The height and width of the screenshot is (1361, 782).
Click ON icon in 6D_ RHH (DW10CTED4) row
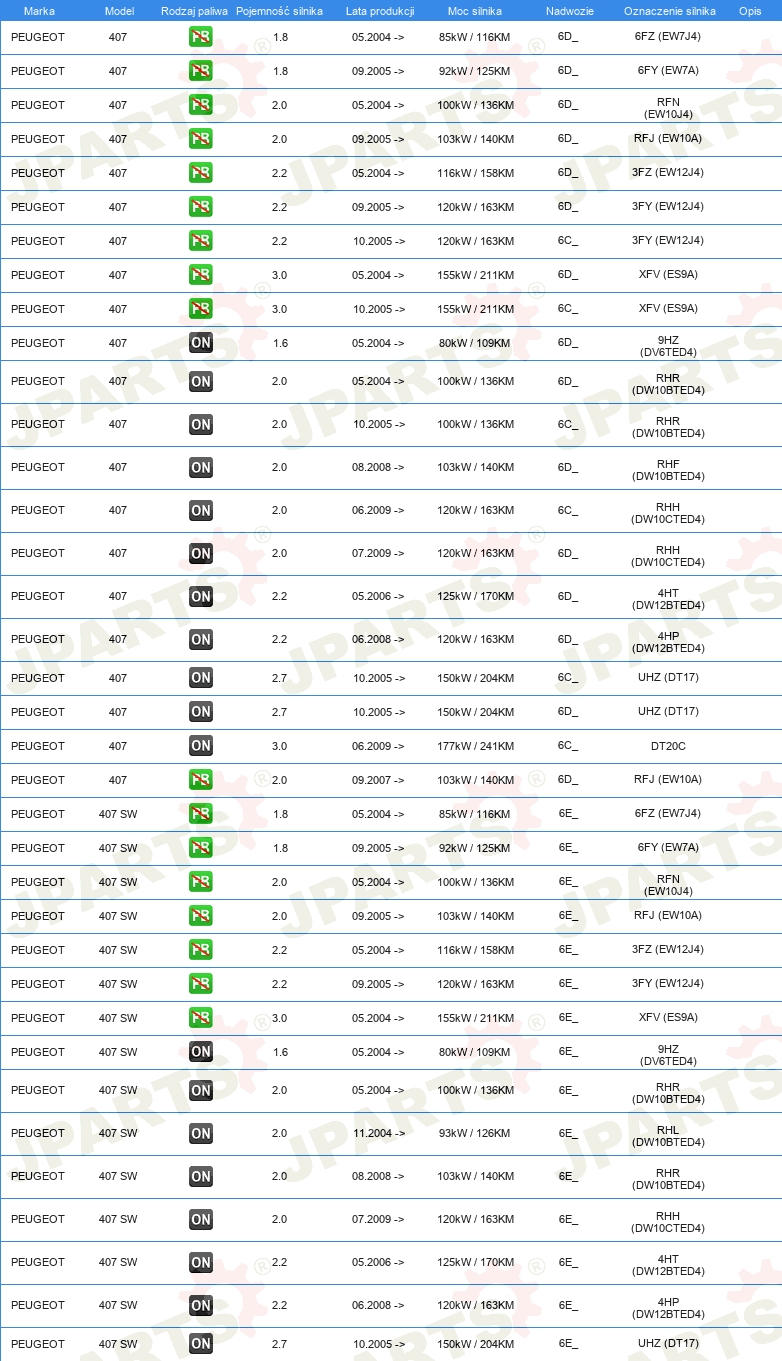point(201,553)
